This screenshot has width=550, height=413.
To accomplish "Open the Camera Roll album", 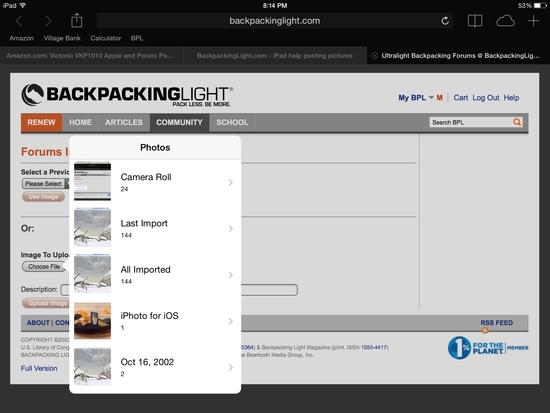I will tap(155, 182).
